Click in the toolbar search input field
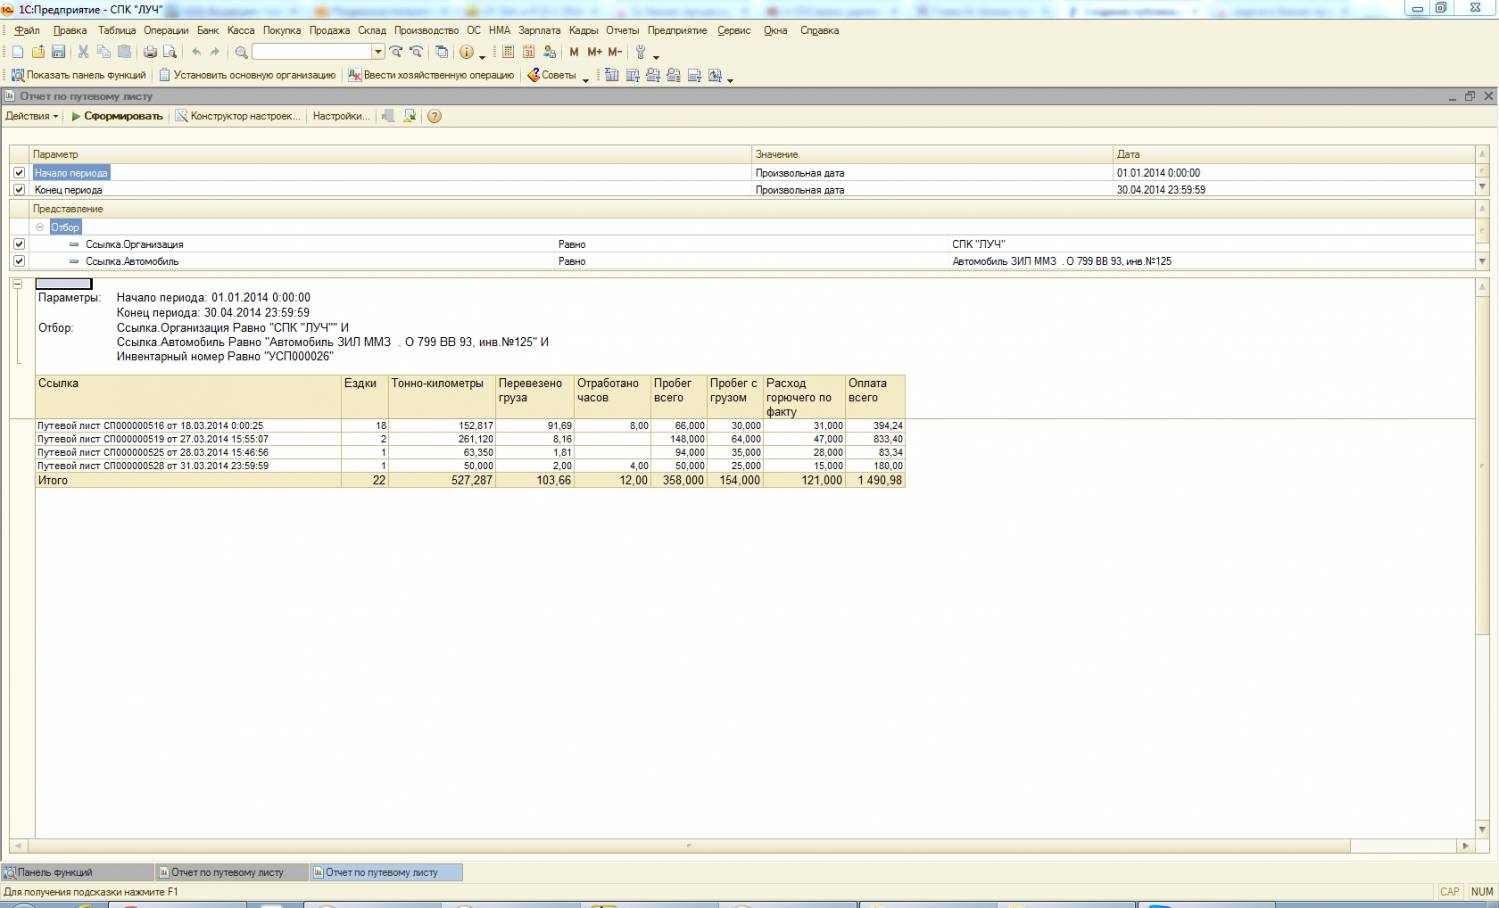This screenshot has height=908, width=1499. 311,52
